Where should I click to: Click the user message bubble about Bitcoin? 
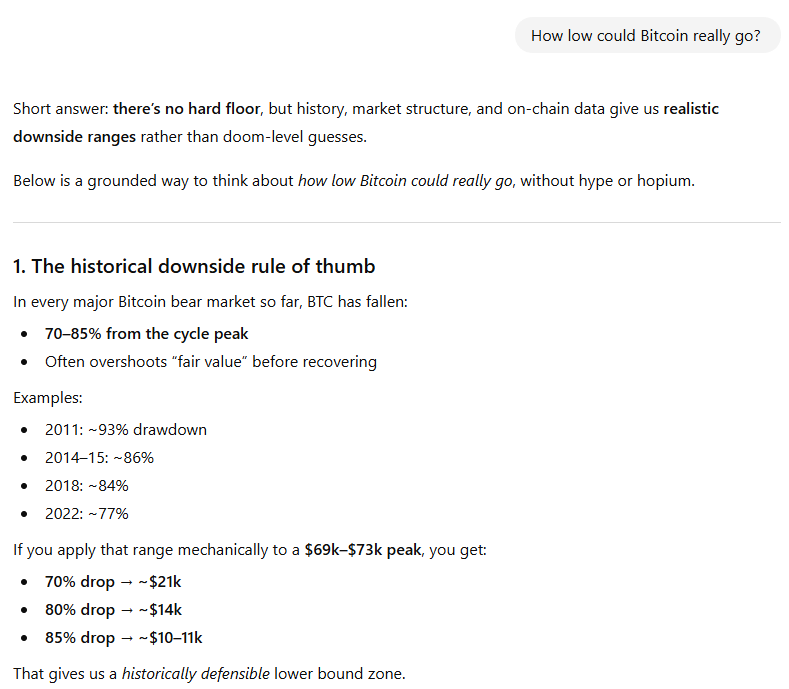647,36
